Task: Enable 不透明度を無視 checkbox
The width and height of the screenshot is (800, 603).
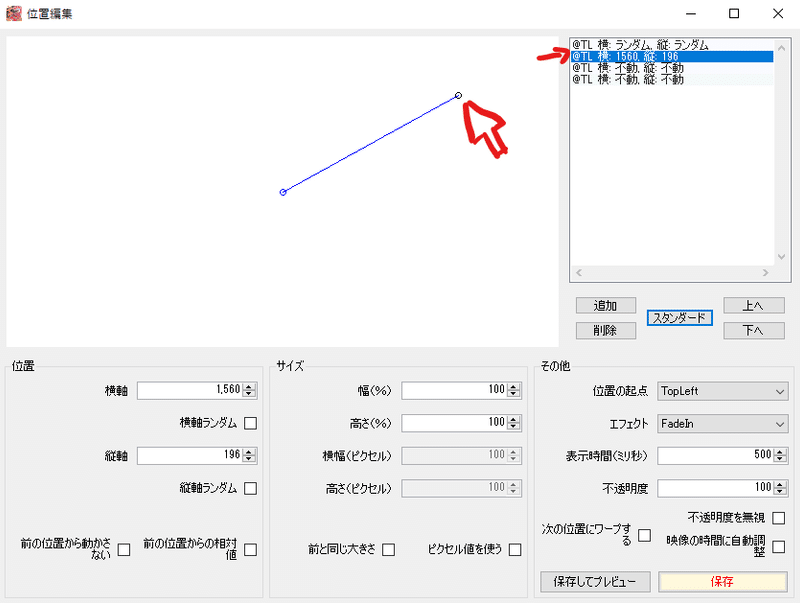Action: [779, 518]
